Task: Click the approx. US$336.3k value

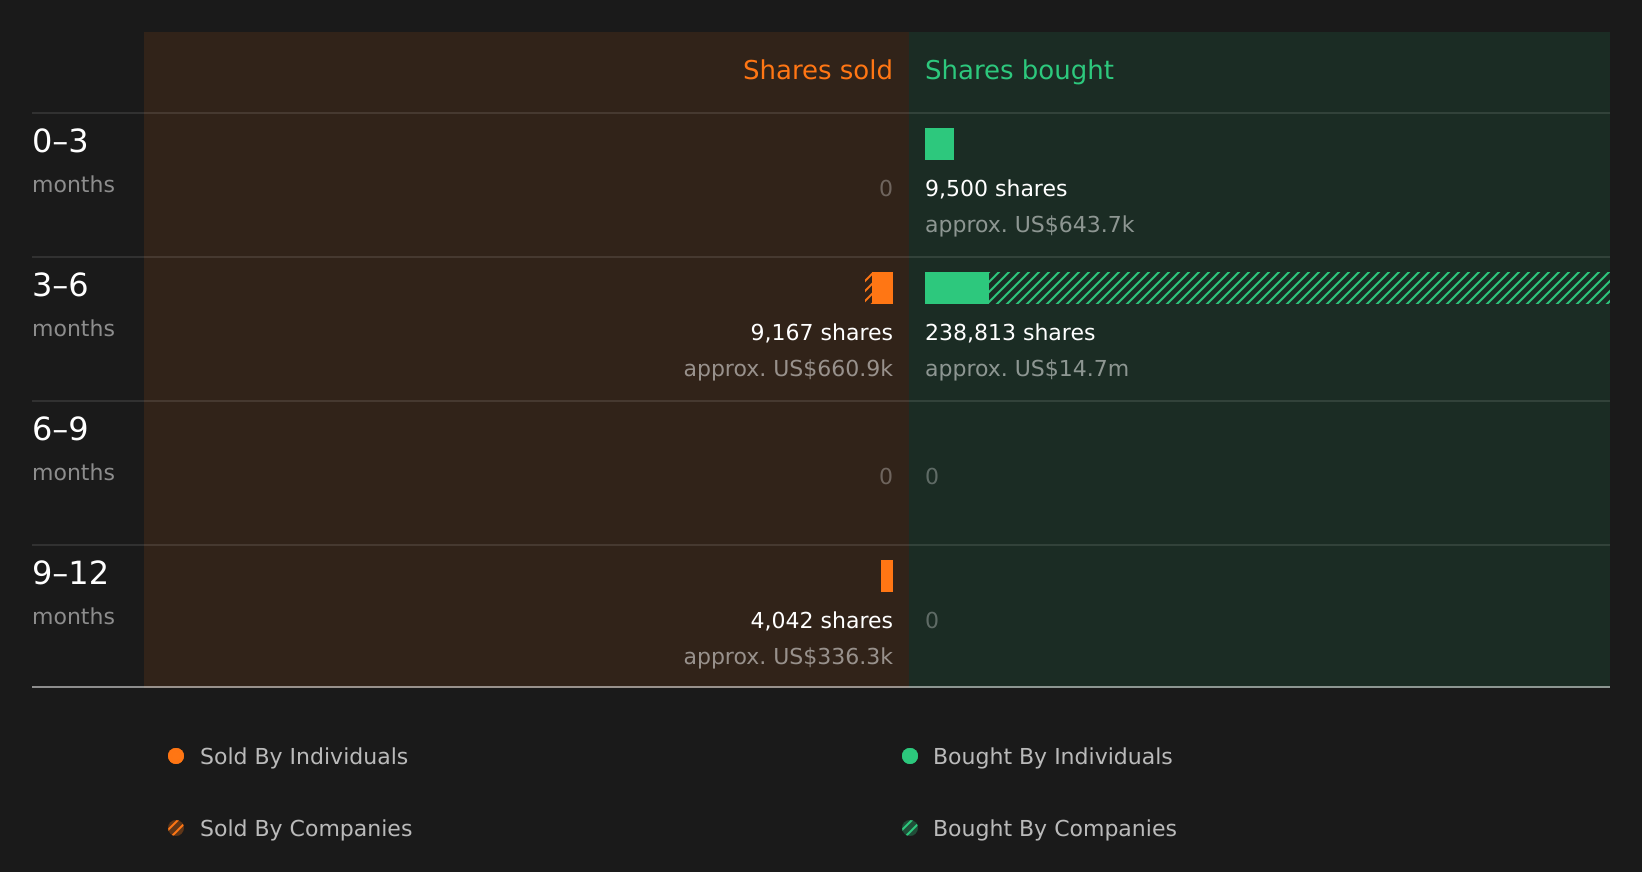Action: pos(788,657)
